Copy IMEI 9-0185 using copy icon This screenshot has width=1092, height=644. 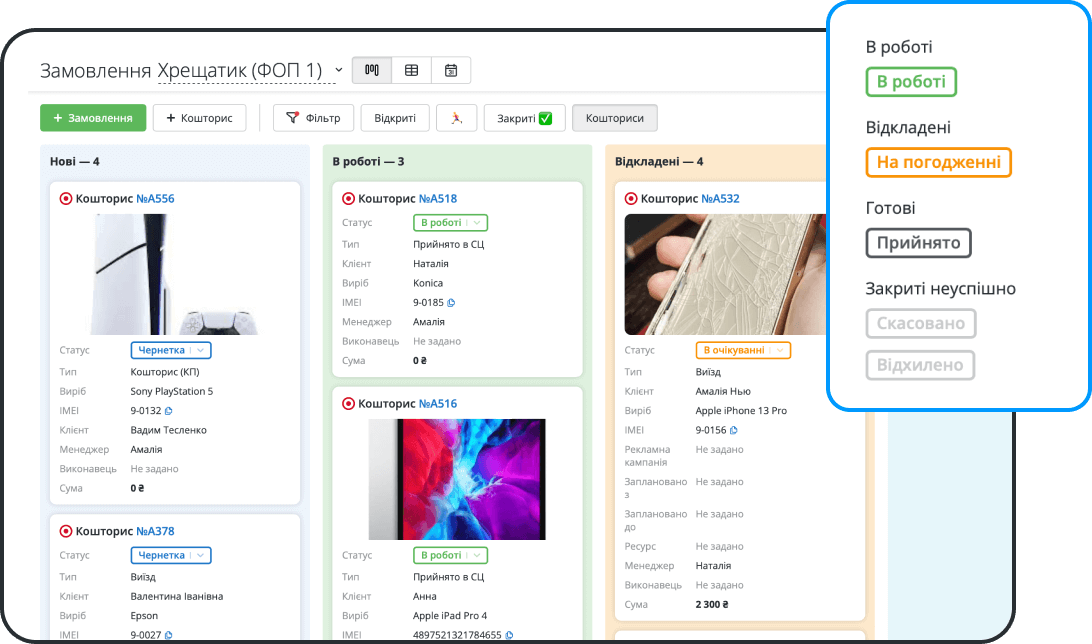[451, 303]
